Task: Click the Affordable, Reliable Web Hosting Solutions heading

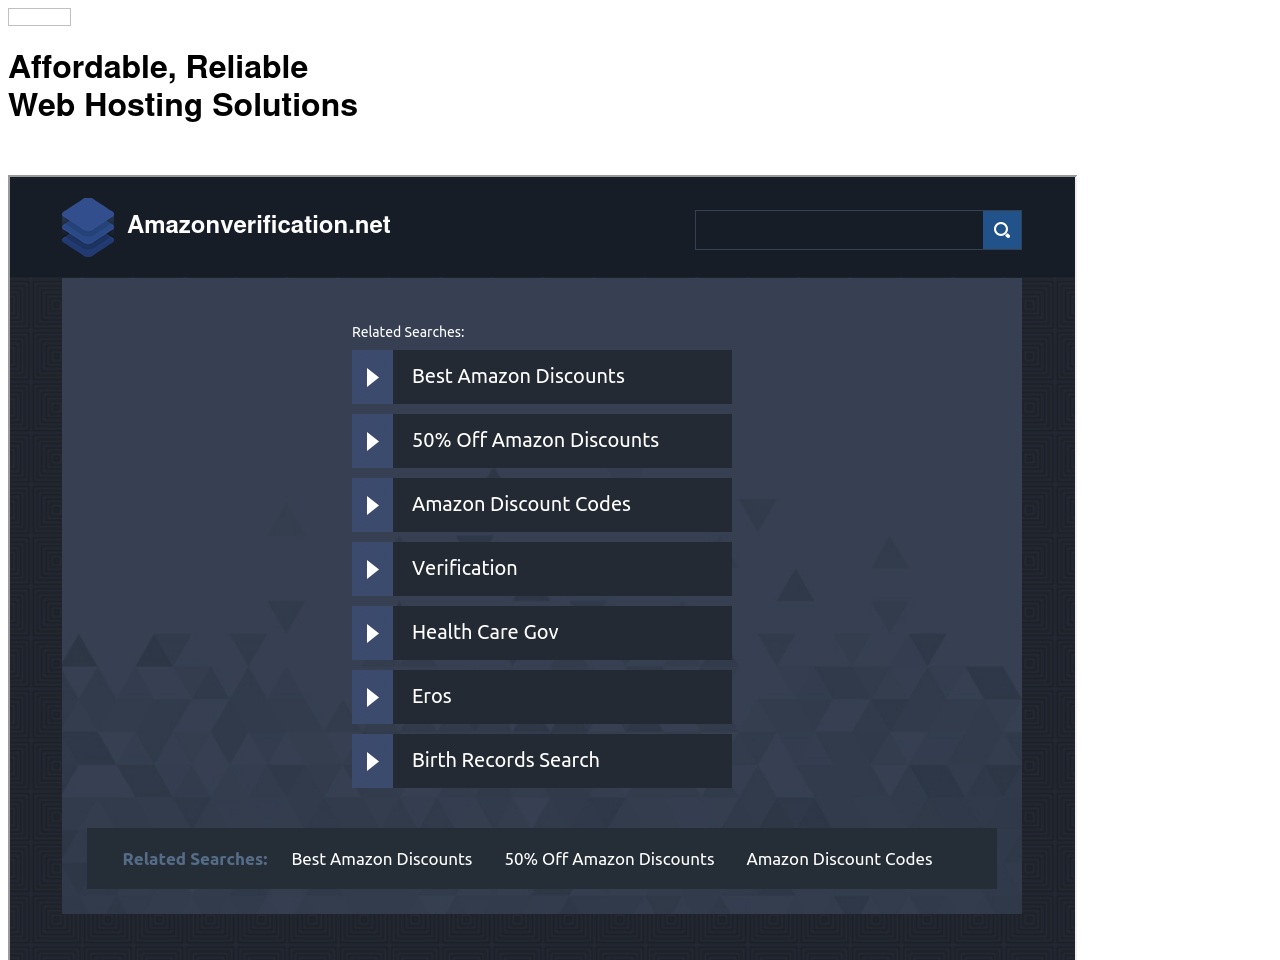Action: click(x=183, y=86)
